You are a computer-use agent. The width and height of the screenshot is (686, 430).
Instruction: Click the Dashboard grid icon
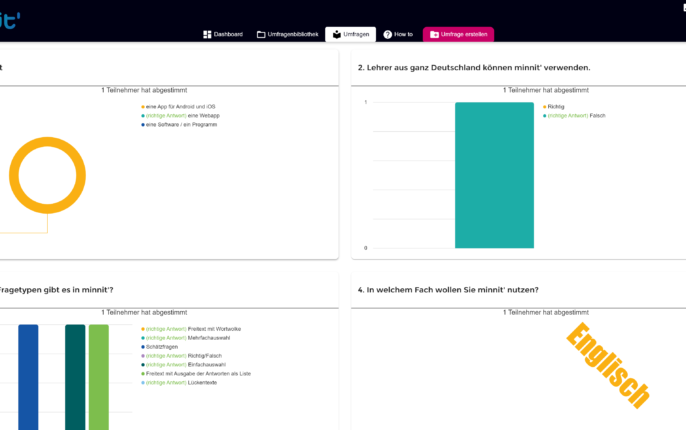click(207, 34)
